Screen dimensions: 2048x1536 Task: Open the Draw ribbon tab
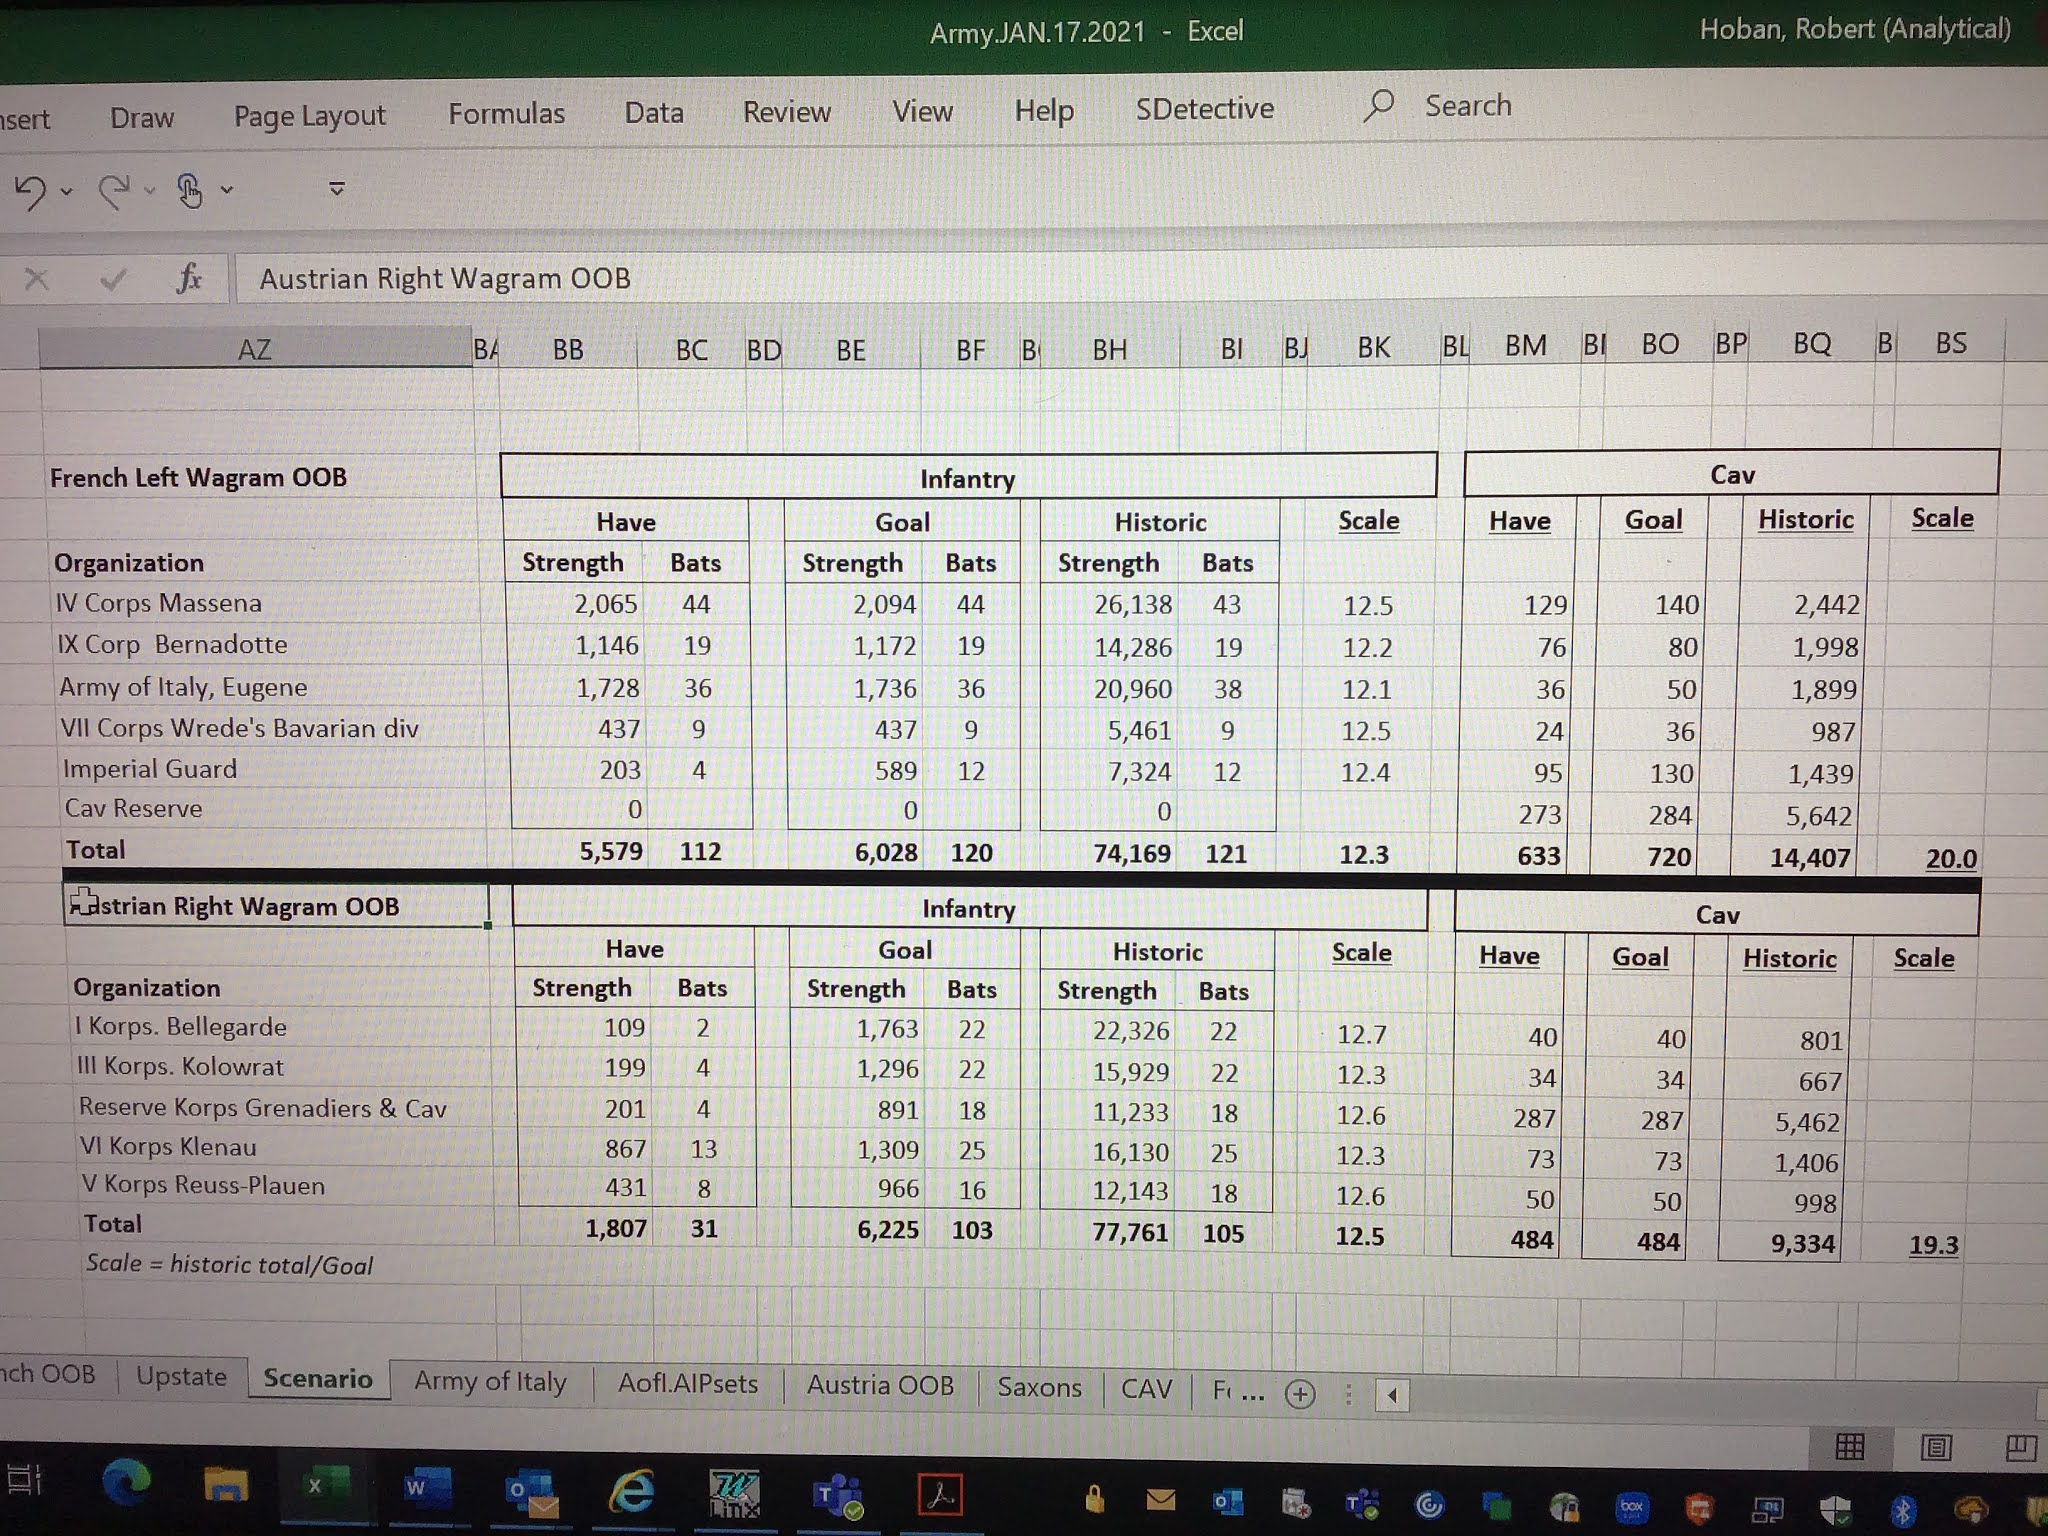click(x=142, y=118)
